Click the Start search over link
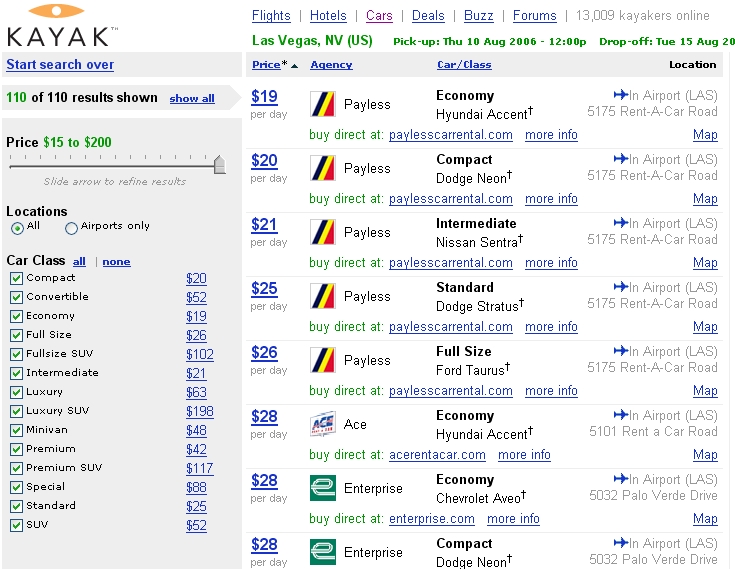The image size is (735, 569). 60,65
